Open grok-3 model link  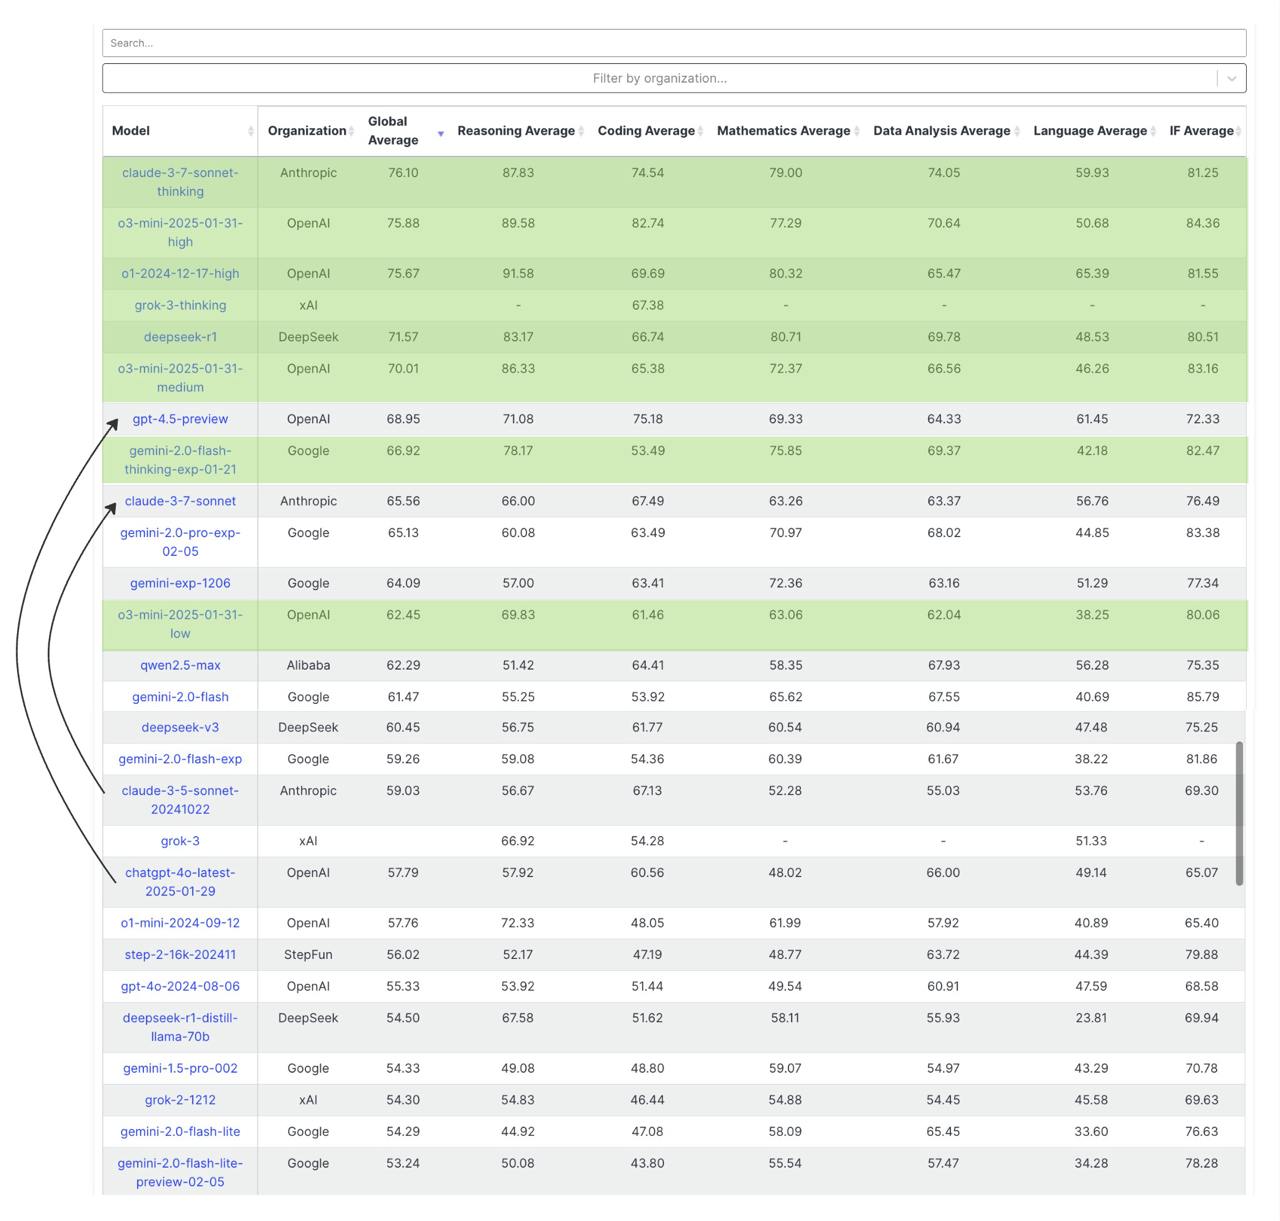(180, 841)
